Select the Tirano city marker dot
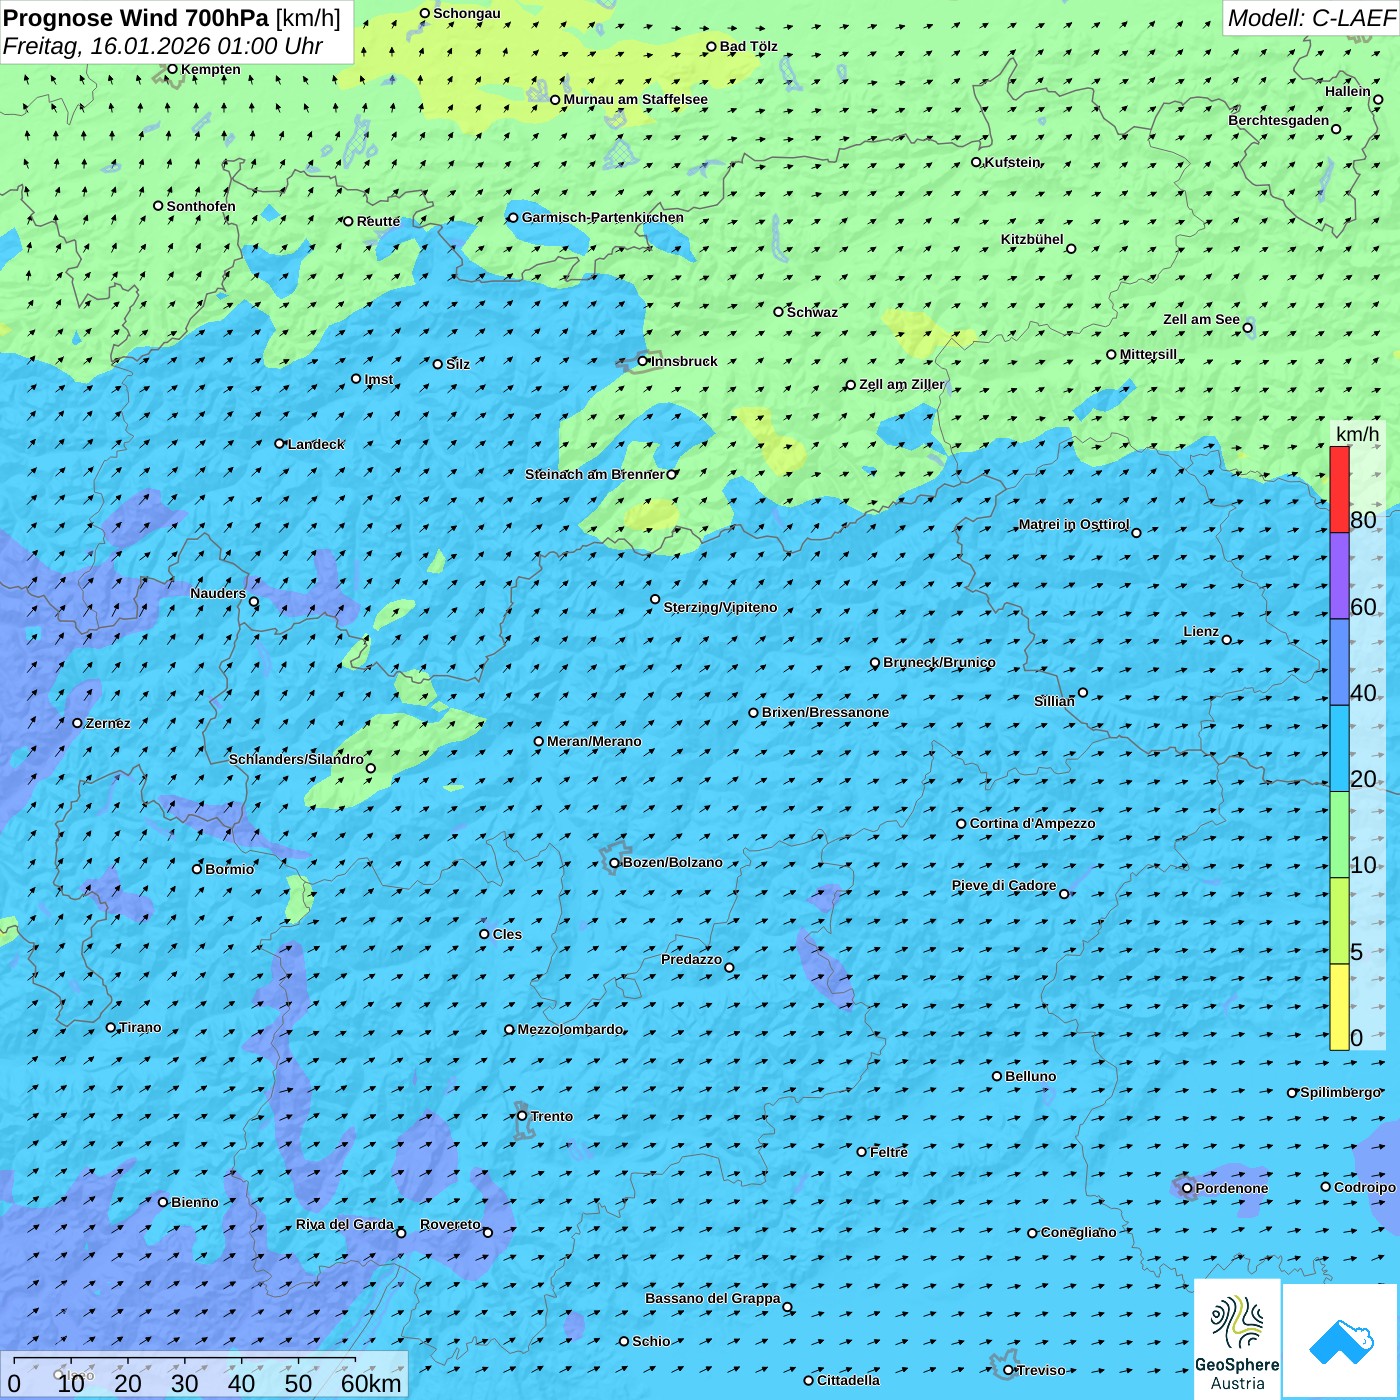Screen dimensions: 1400x1400 (x=111, y=1027)
